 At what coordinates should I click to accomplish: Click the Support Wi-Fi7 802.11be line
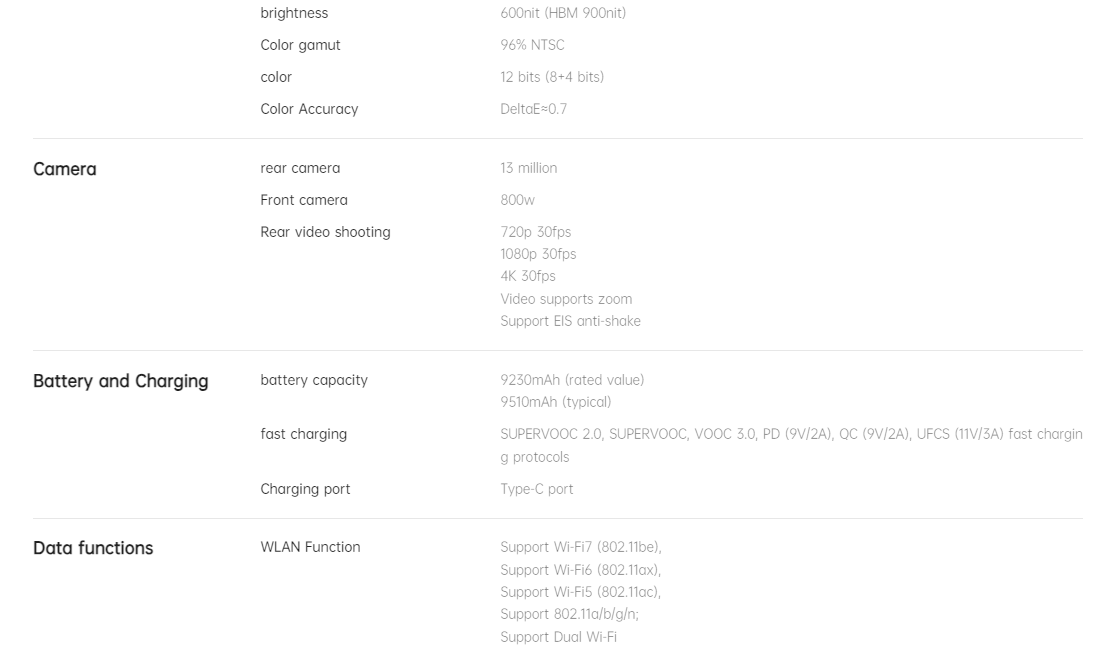pos(581,547)
